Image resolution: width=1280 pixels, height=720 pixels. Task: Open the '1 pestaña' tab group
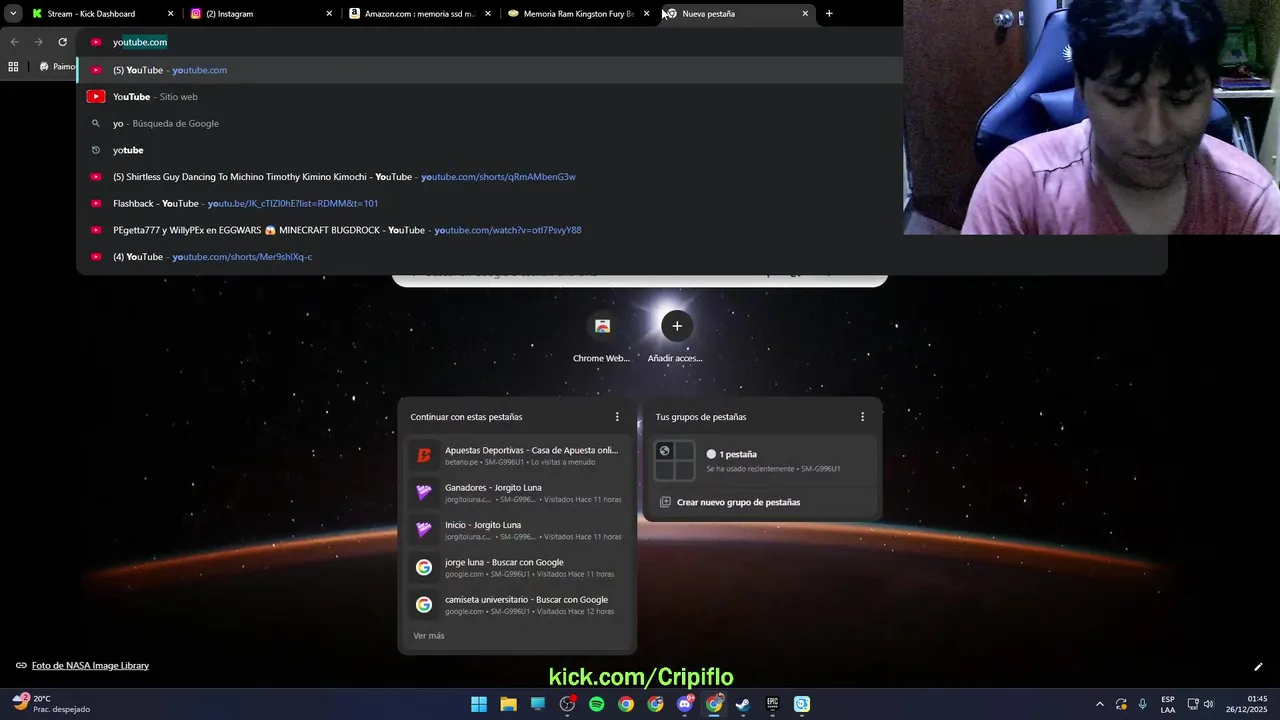(763, 461)
